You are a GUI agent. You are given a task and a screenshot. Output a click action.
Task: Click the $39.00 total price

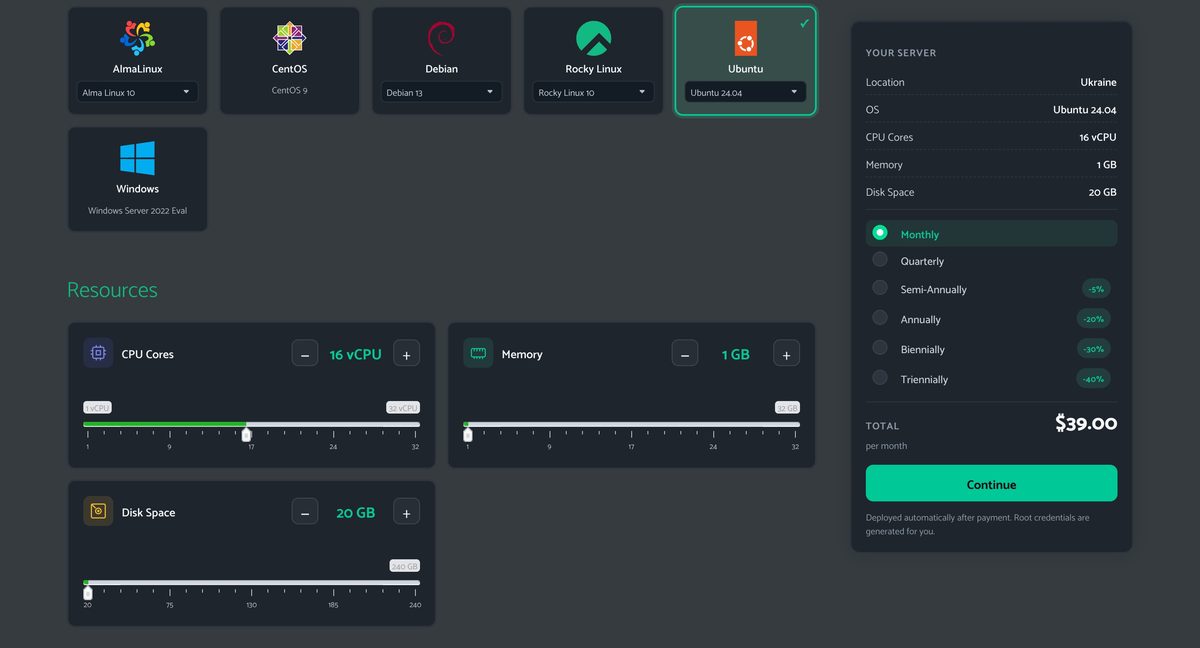[1086, 424]
